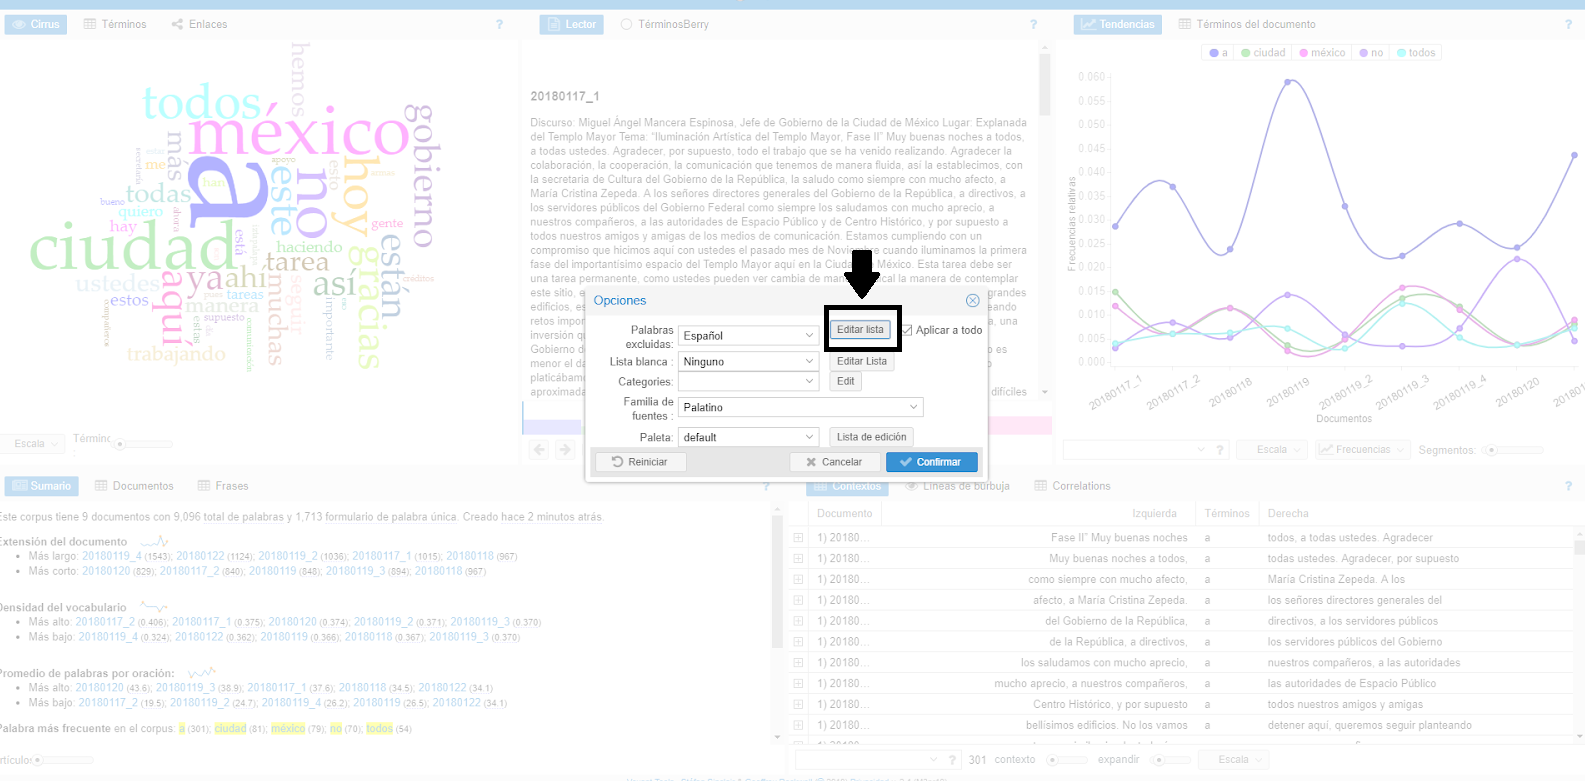
Task: Open the Correlations tab
Action: coord(1072,486)
